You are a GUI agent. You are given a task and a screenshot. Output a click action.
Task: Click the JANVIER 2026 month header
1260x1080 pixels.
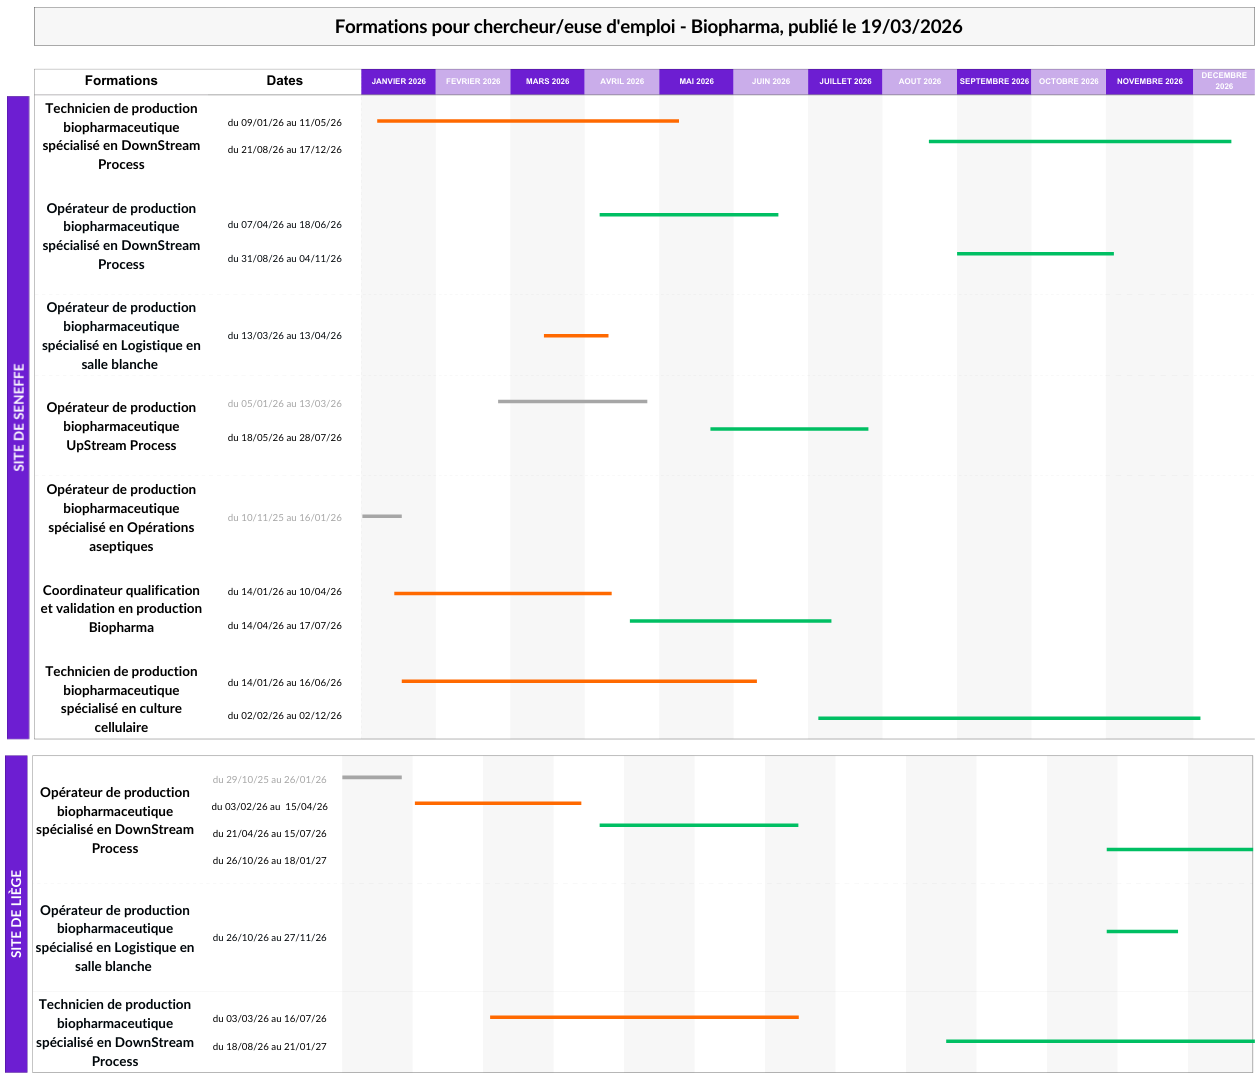(398, 81)
